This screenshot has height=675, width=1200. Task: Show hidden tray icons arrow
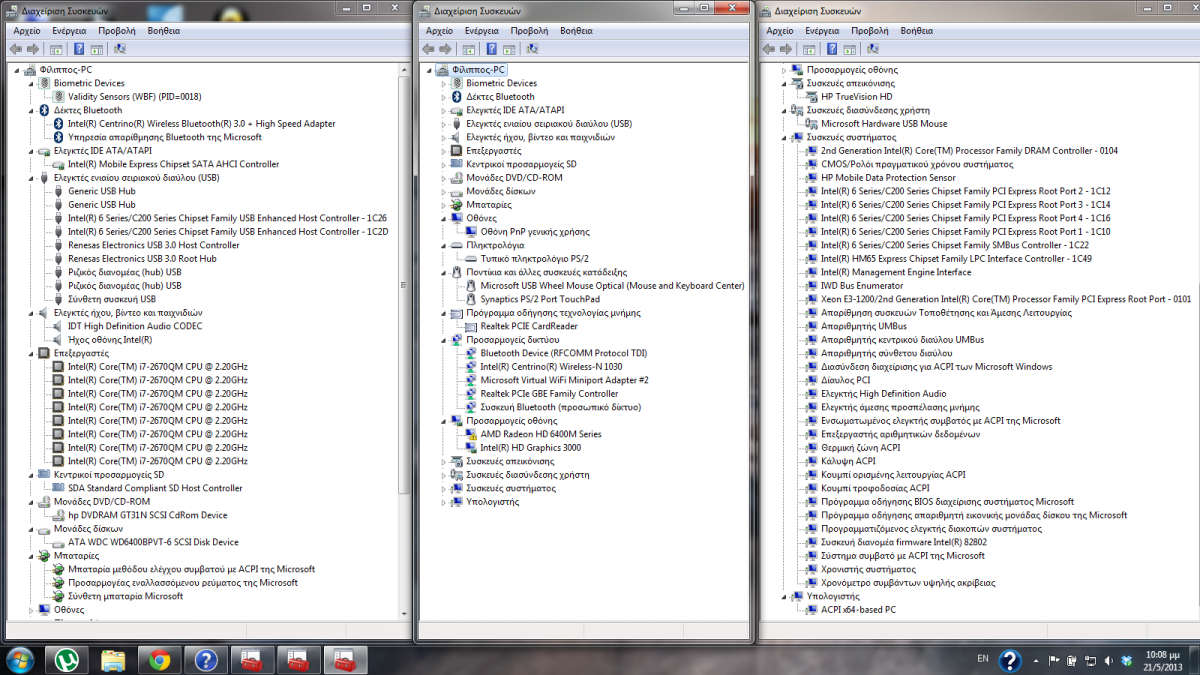pyautogui.click(x=1034, y=661)
